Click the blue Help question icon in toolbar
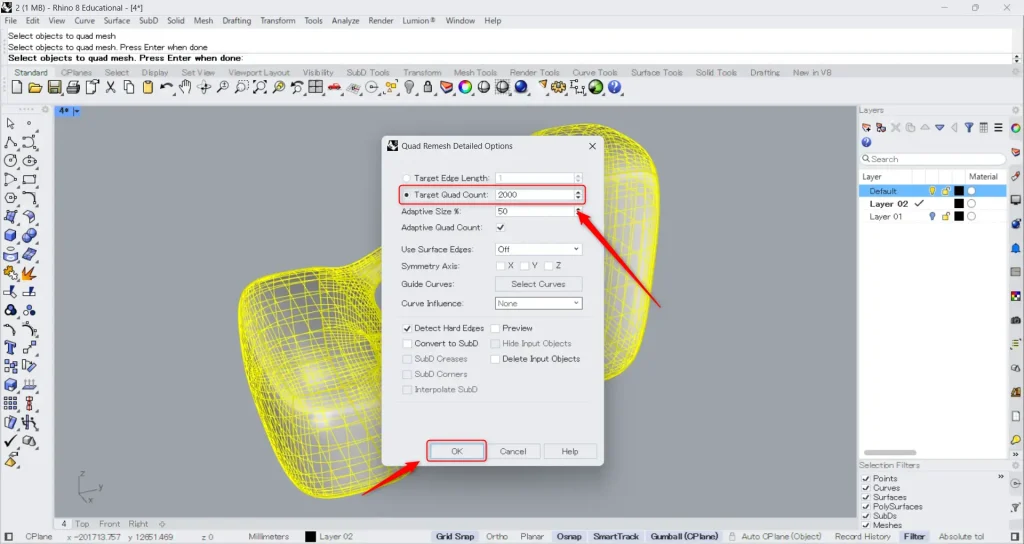The width and height of the screenshot is (1024, 544). 615,87
